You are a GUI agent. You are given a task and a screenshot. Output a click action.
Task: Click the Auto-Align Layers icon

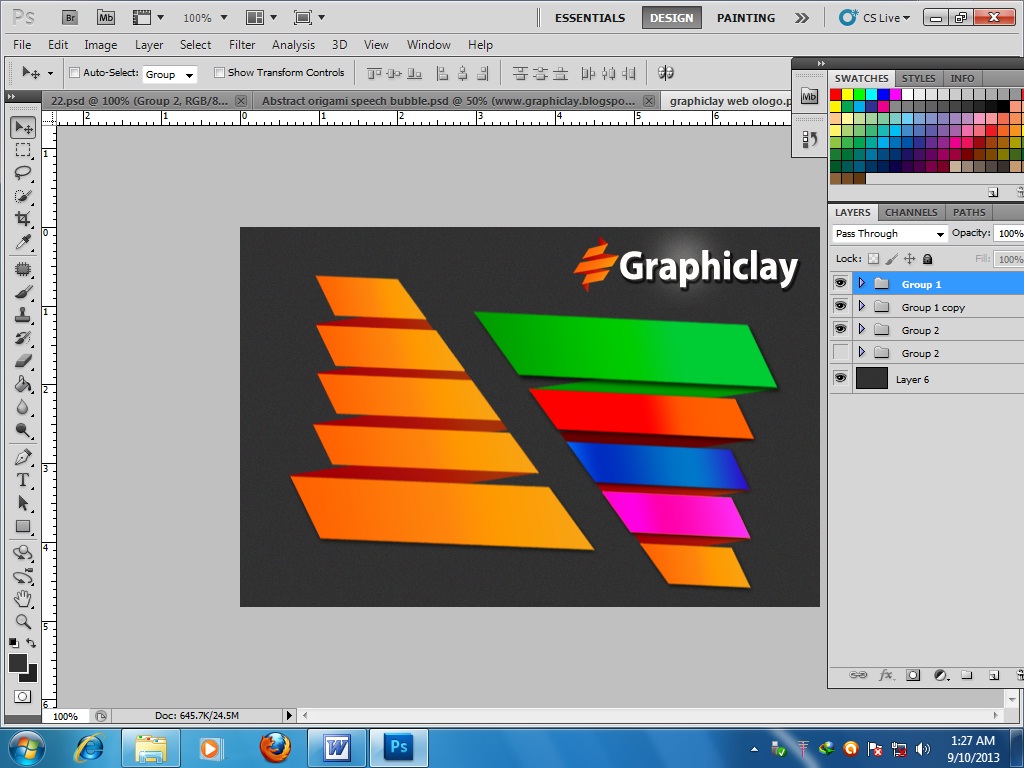point(665,72)
